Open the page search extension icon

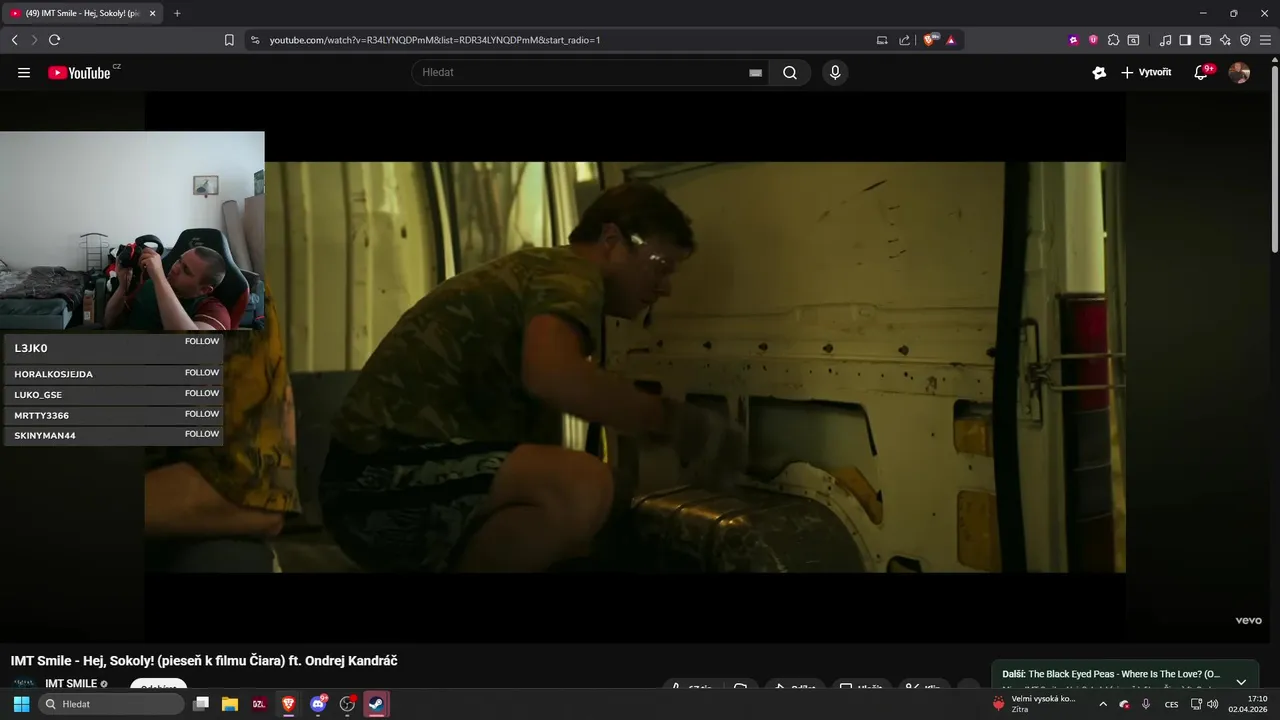(1133, 40)
